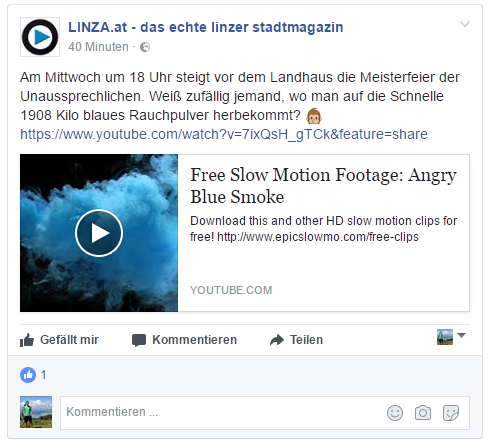Play the Angry Blue Smoke video
This screenshot has width=493, height=443.
[x=99, y=233]
